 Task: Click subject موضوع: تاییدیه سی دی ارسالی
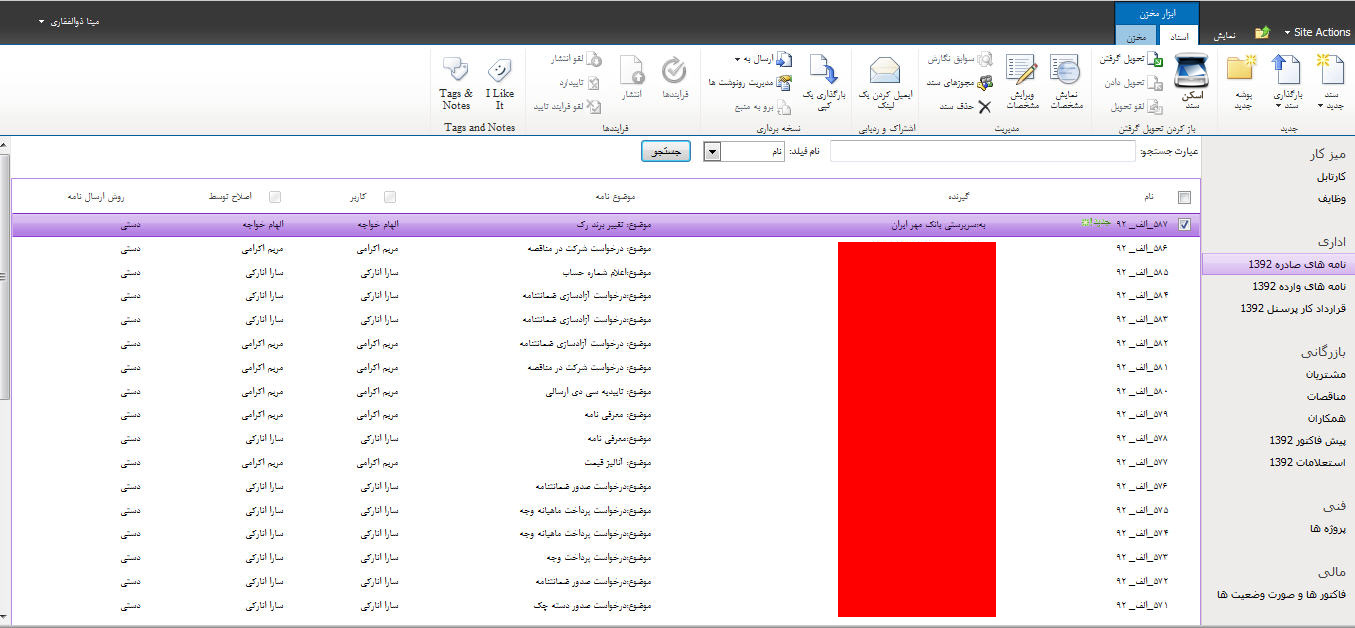600,392
